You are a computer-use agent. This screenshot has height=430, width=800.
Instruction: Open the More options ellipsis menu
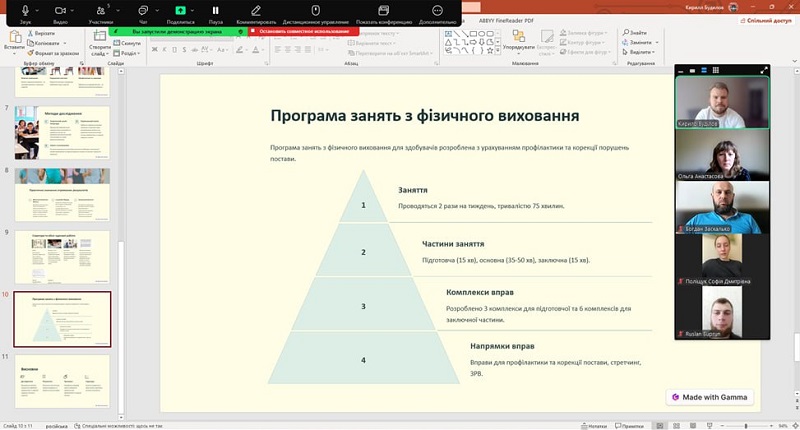437,11
